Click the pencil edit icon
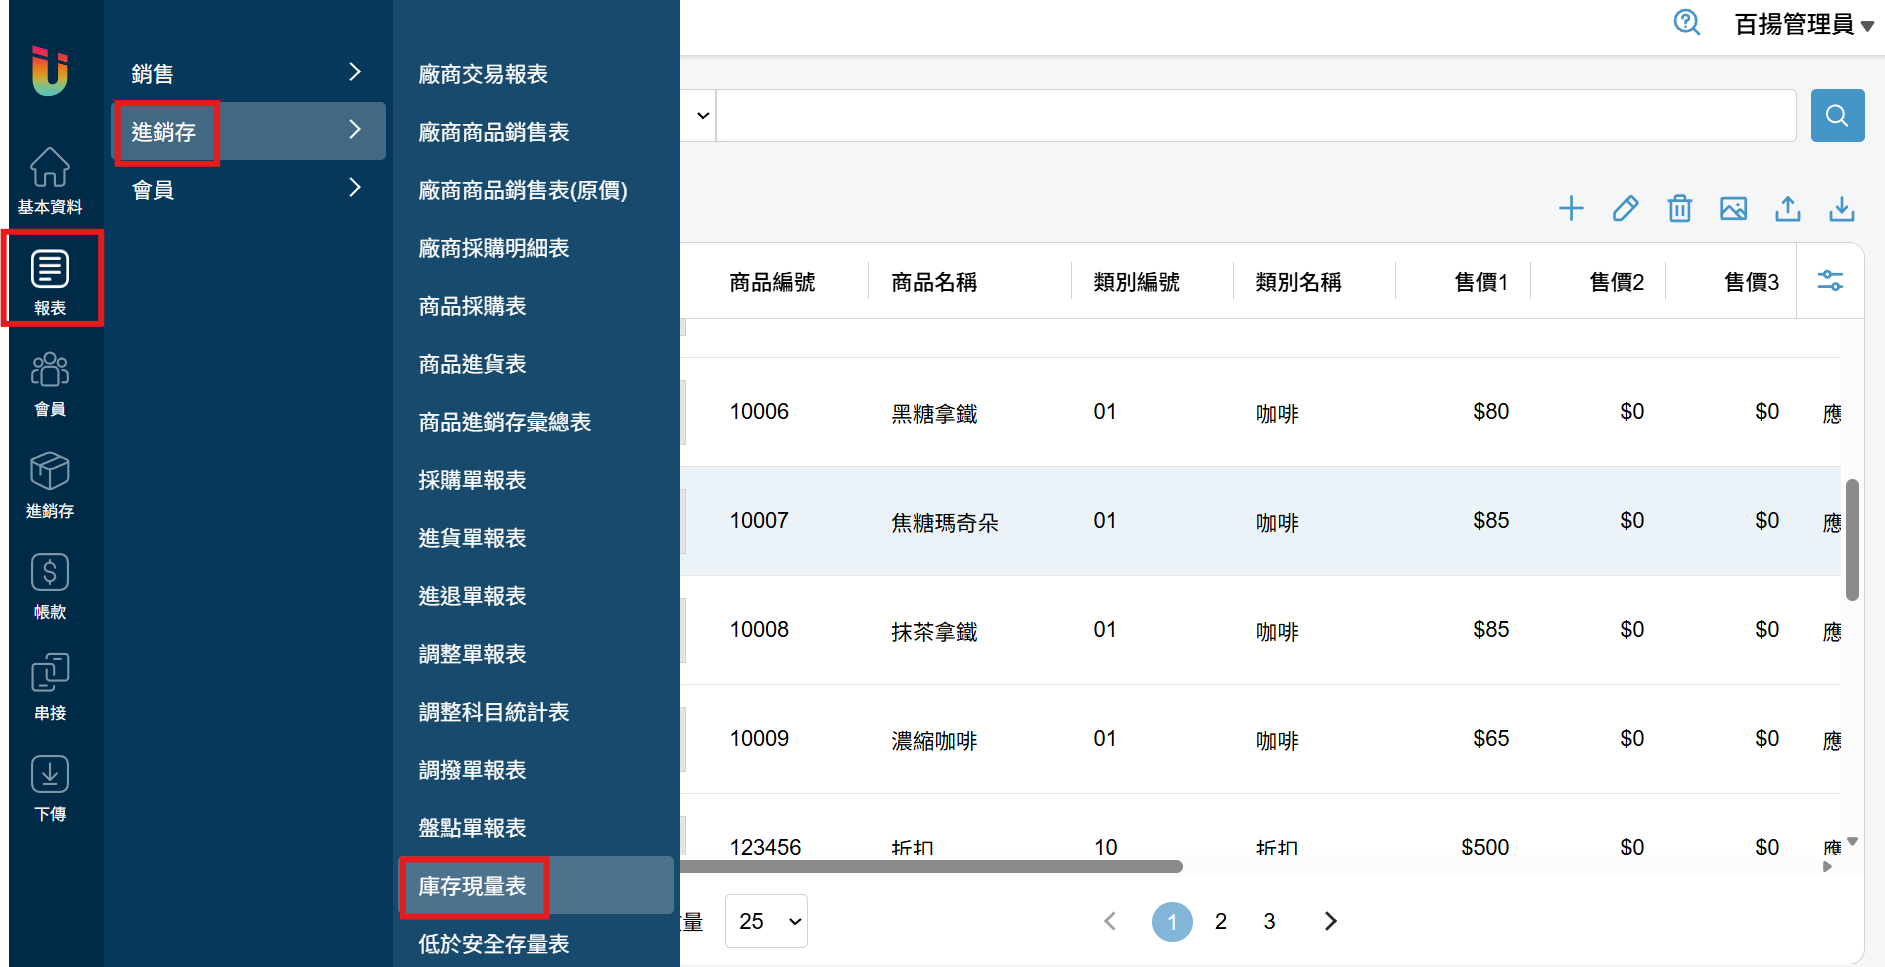 [1625, 208]
